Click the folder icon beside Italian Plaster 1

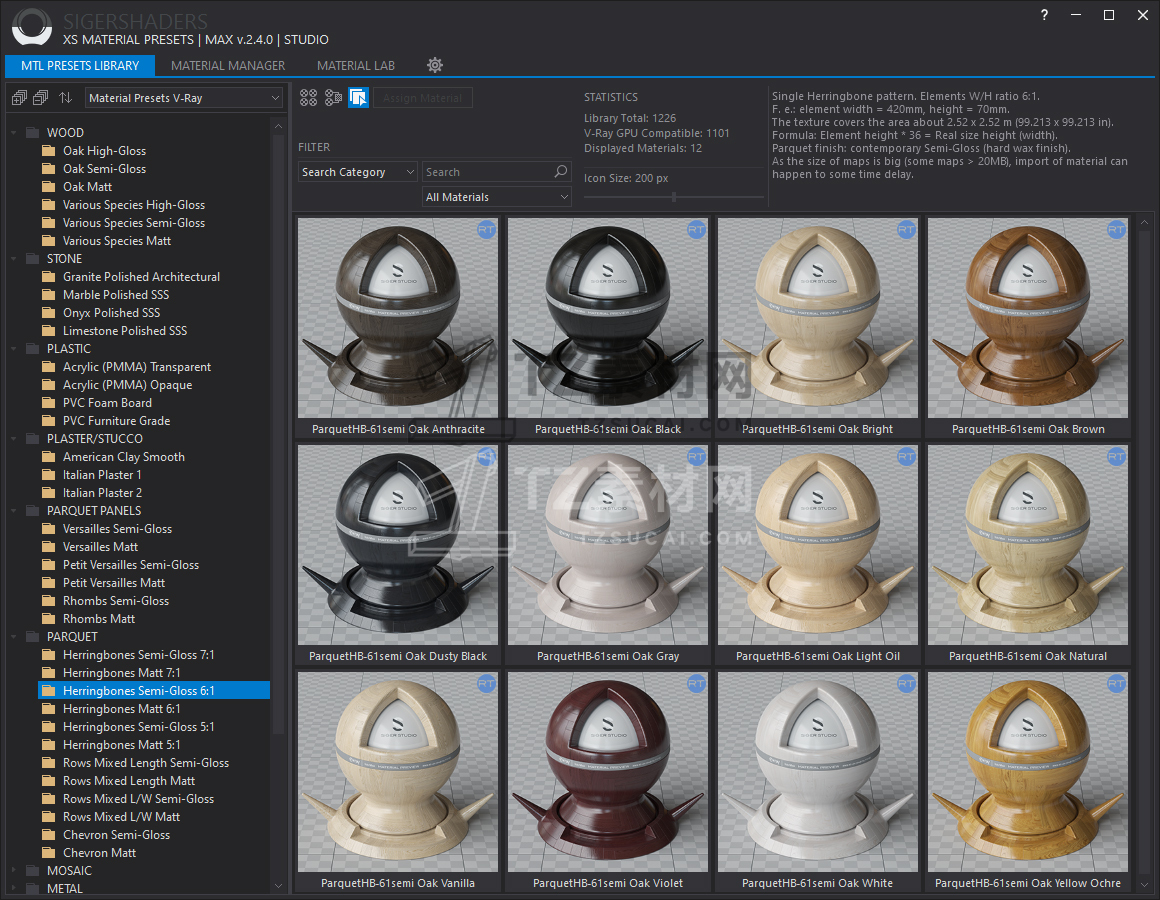(49, 475)
